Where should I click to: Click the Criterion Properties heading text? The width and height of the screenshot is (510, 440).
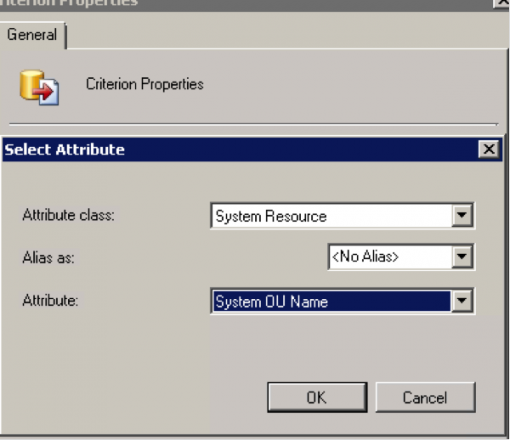tap(145, 84)
